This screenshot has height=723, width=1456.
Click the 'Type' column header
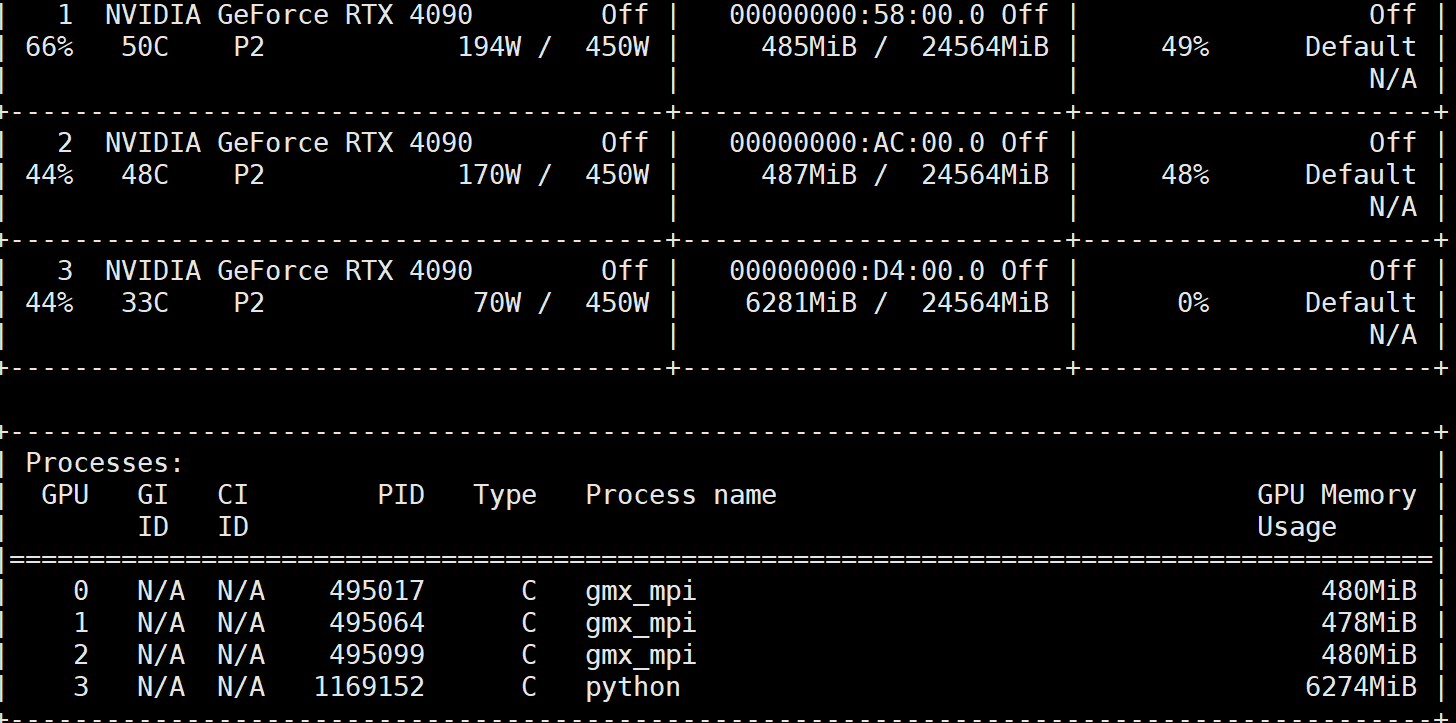tap(505, 495)
